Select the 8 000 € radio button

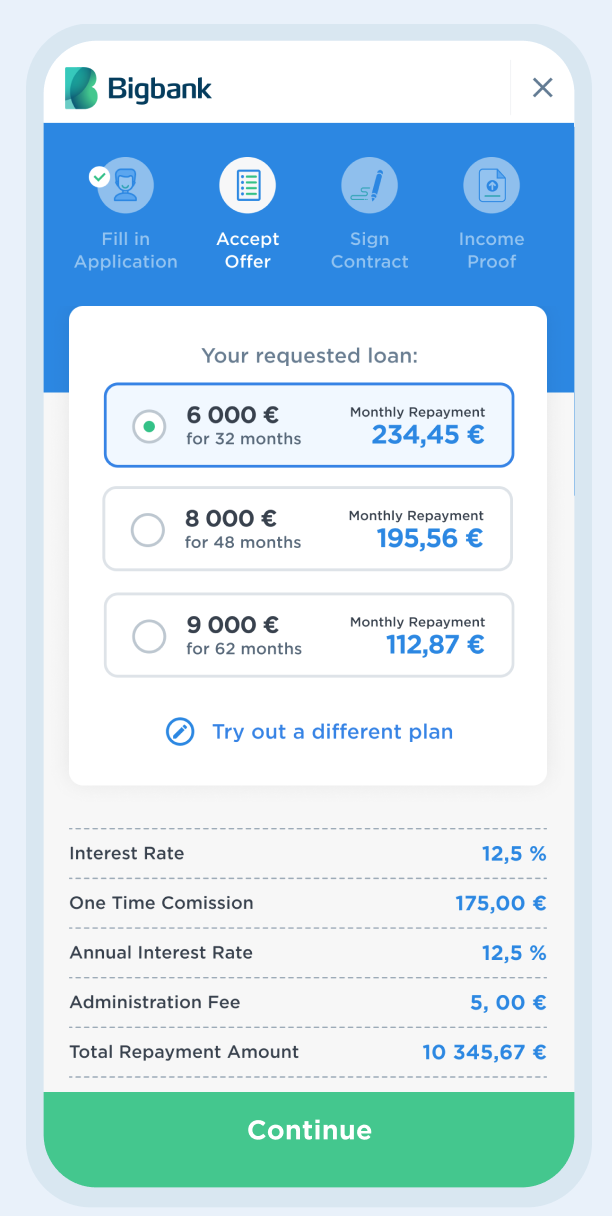point(148,530)
